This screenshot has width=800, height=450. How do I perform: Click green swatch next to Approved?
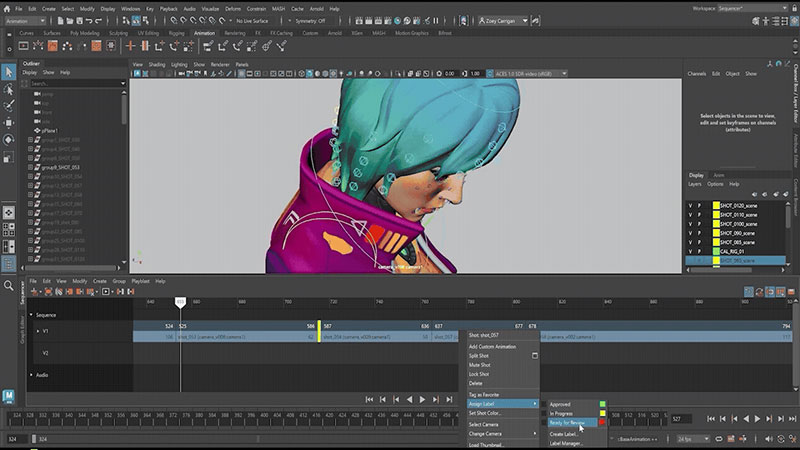(x=603, y=404)
